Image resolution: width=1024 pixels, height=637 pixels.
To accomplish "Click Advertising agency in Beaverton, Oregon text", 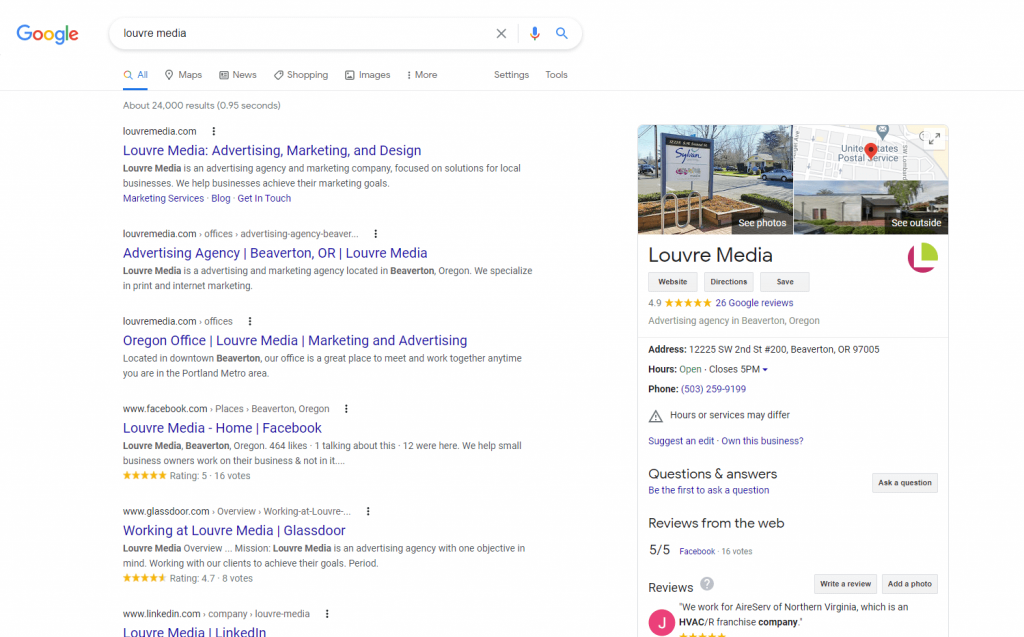I will pos(733,321).
